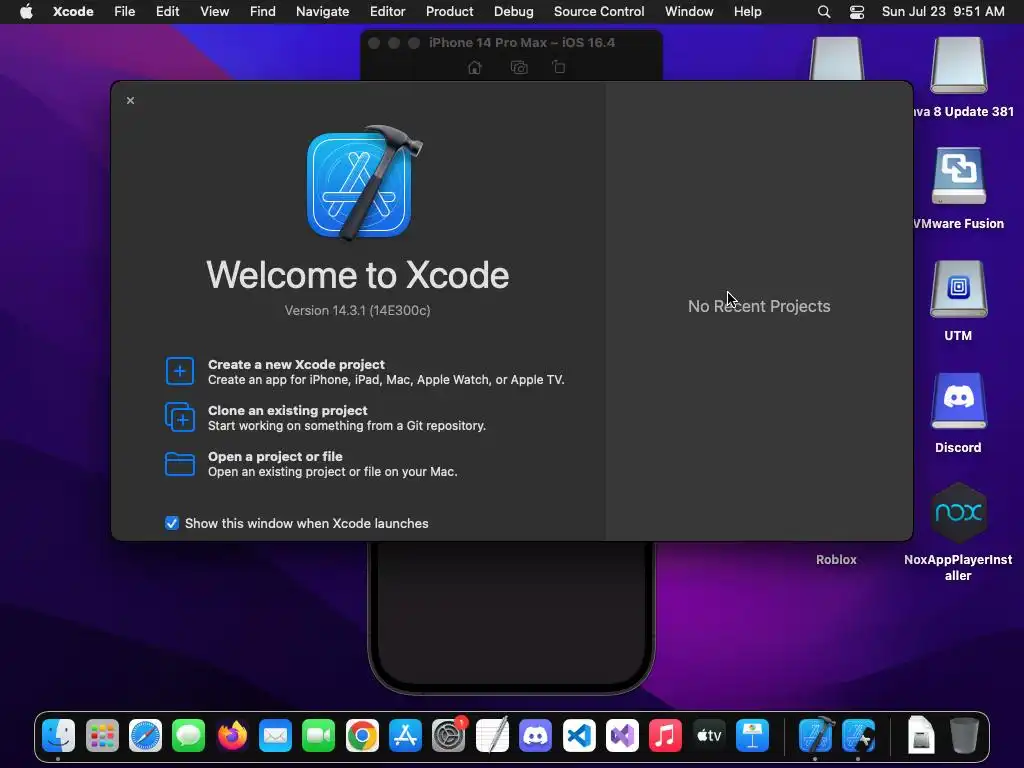Click the Version 14.3.1 (14E300c) text

[x=357, y=310]
